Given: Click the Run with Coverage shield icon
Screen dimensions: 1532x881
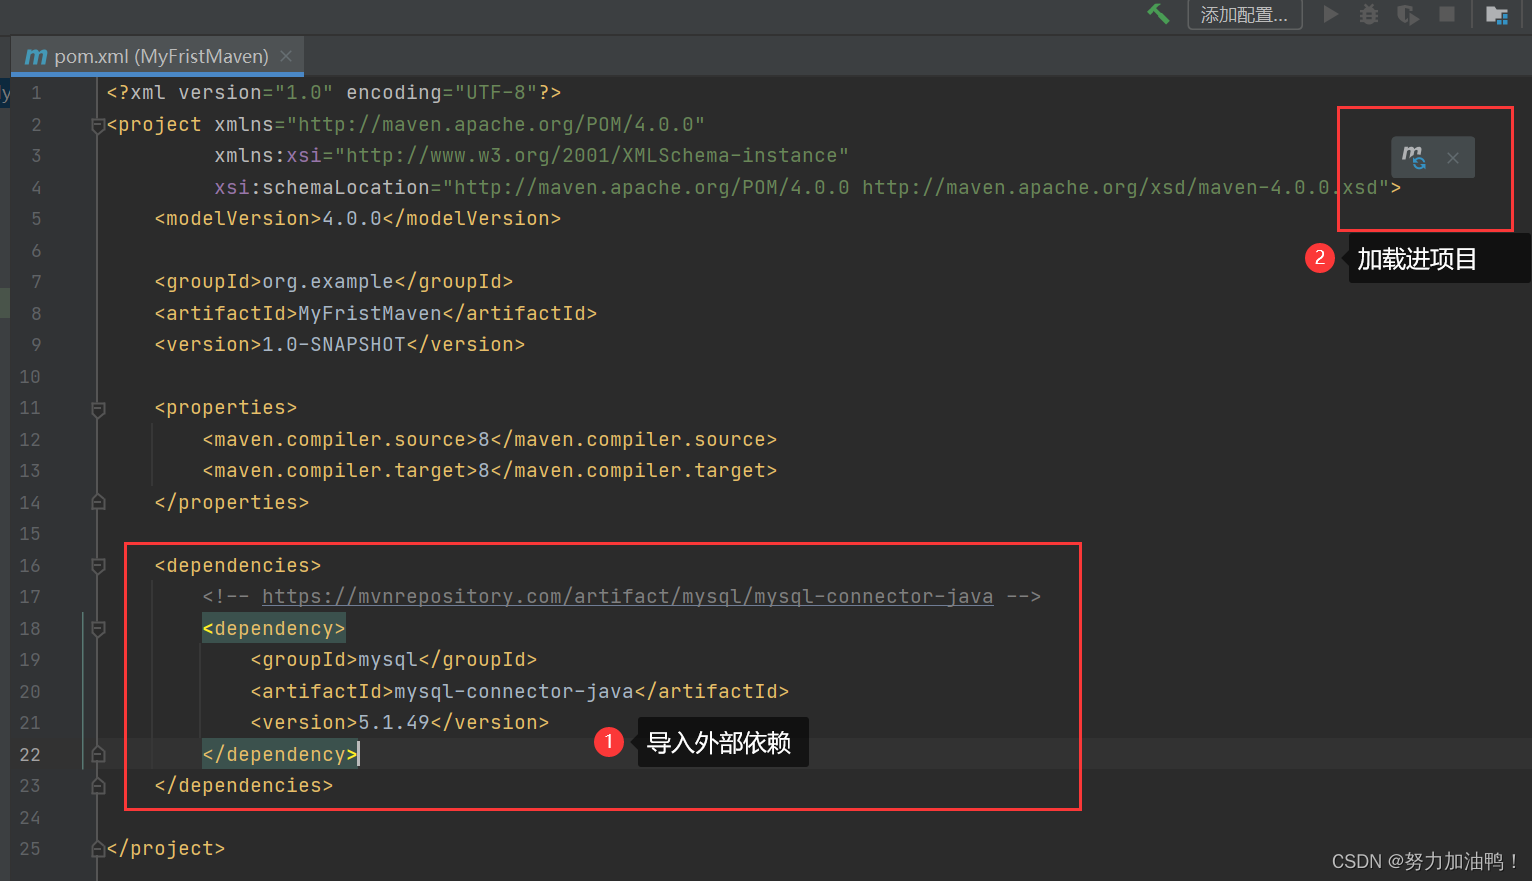Looking at the screenshot, I should (1408, 14).
